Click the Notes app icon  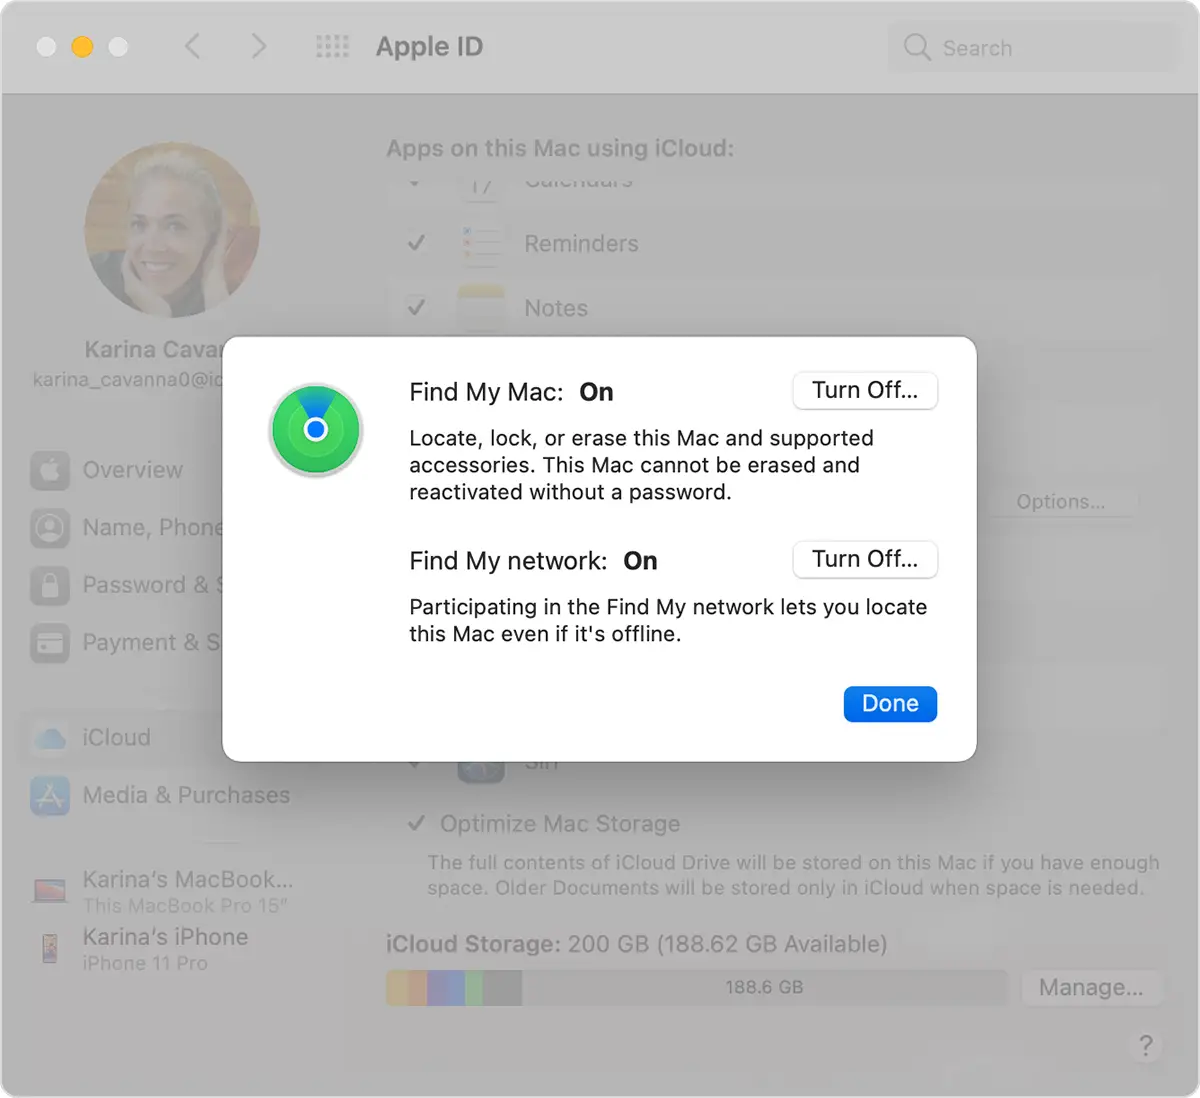tap(481, 309)
